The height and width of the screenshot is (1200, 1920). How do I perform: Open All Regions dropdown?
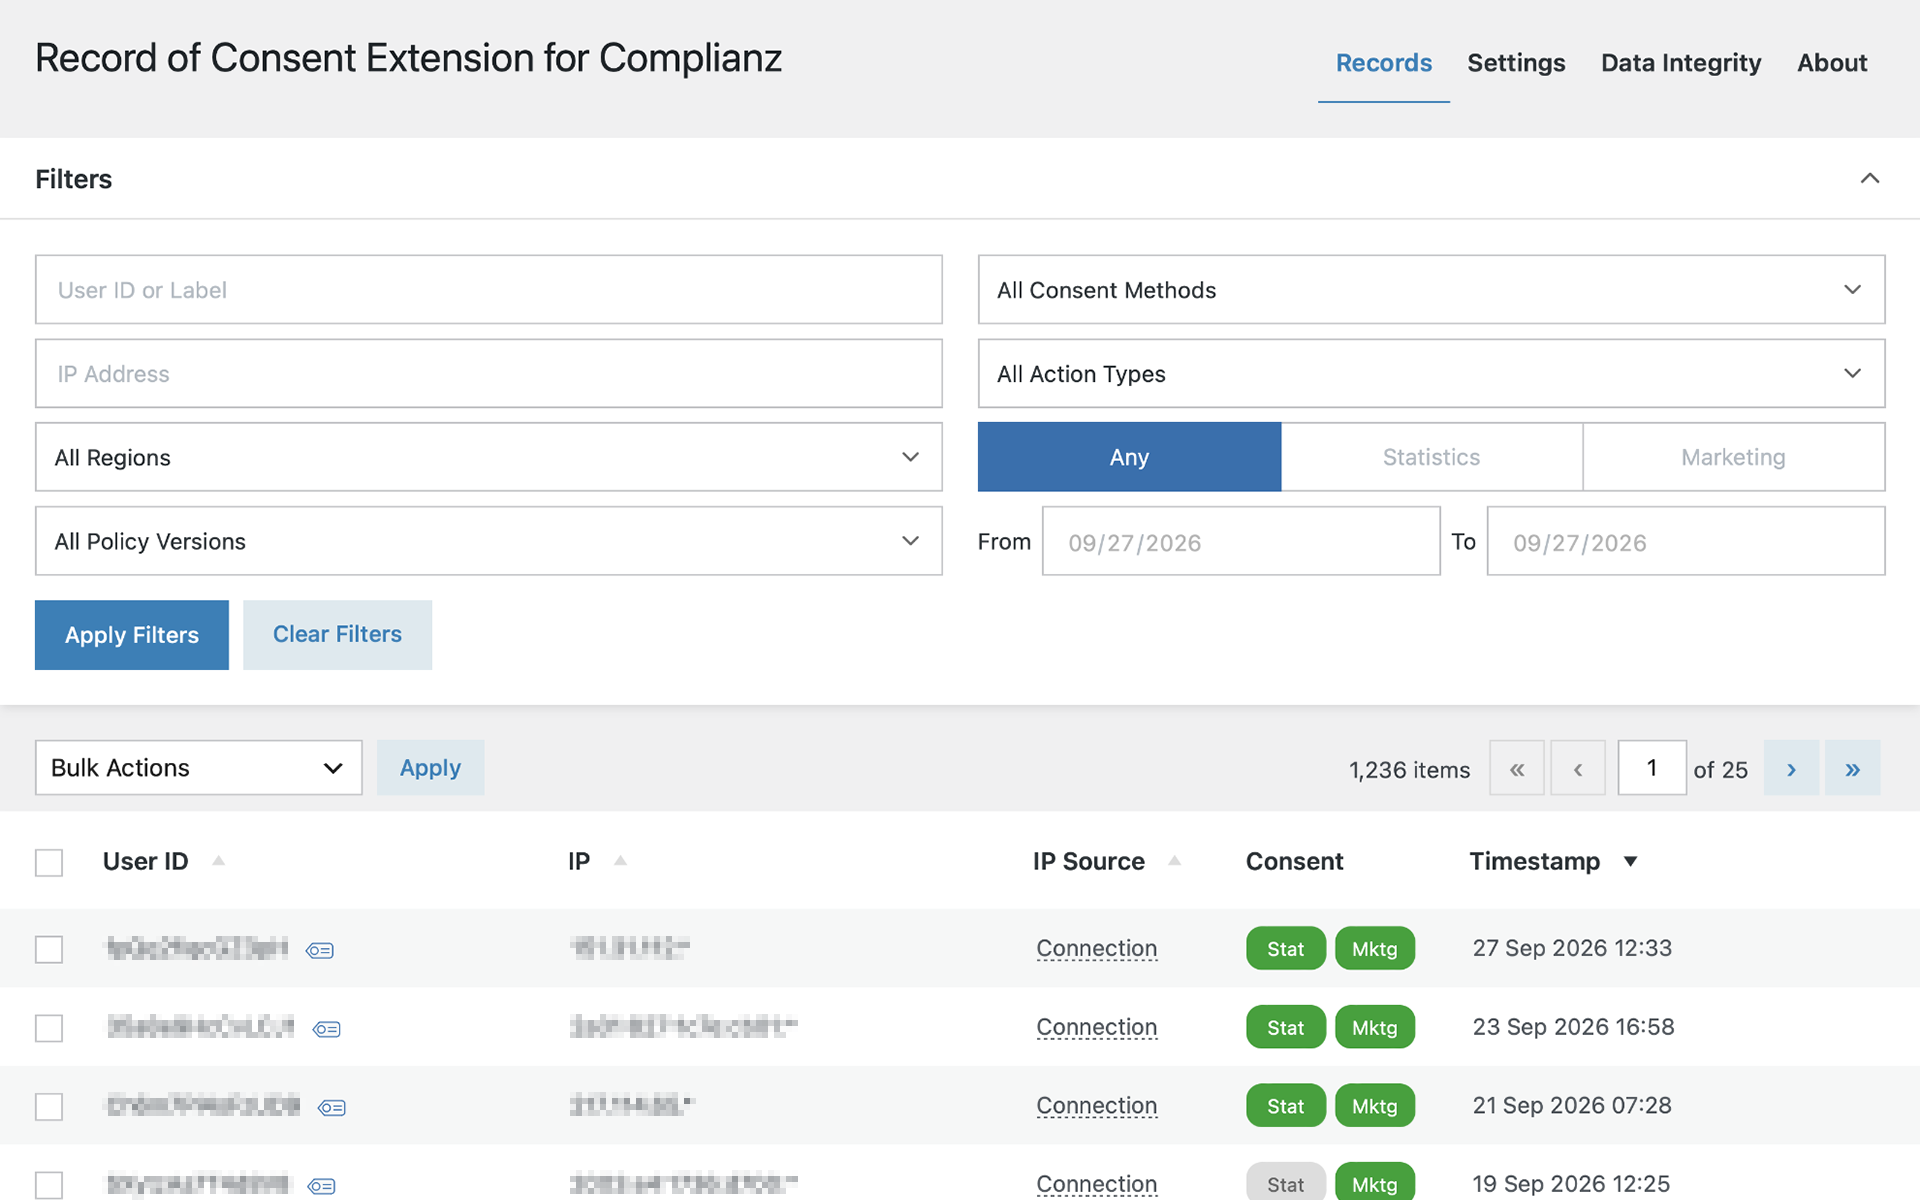click(x=488, y=457)
